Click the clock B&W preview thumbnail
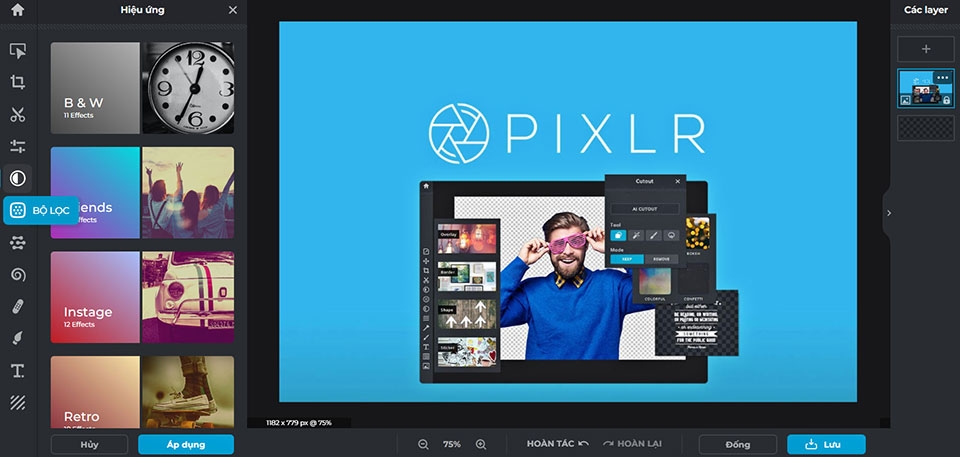This screenshot has width=960, height=457. [188, 88]
